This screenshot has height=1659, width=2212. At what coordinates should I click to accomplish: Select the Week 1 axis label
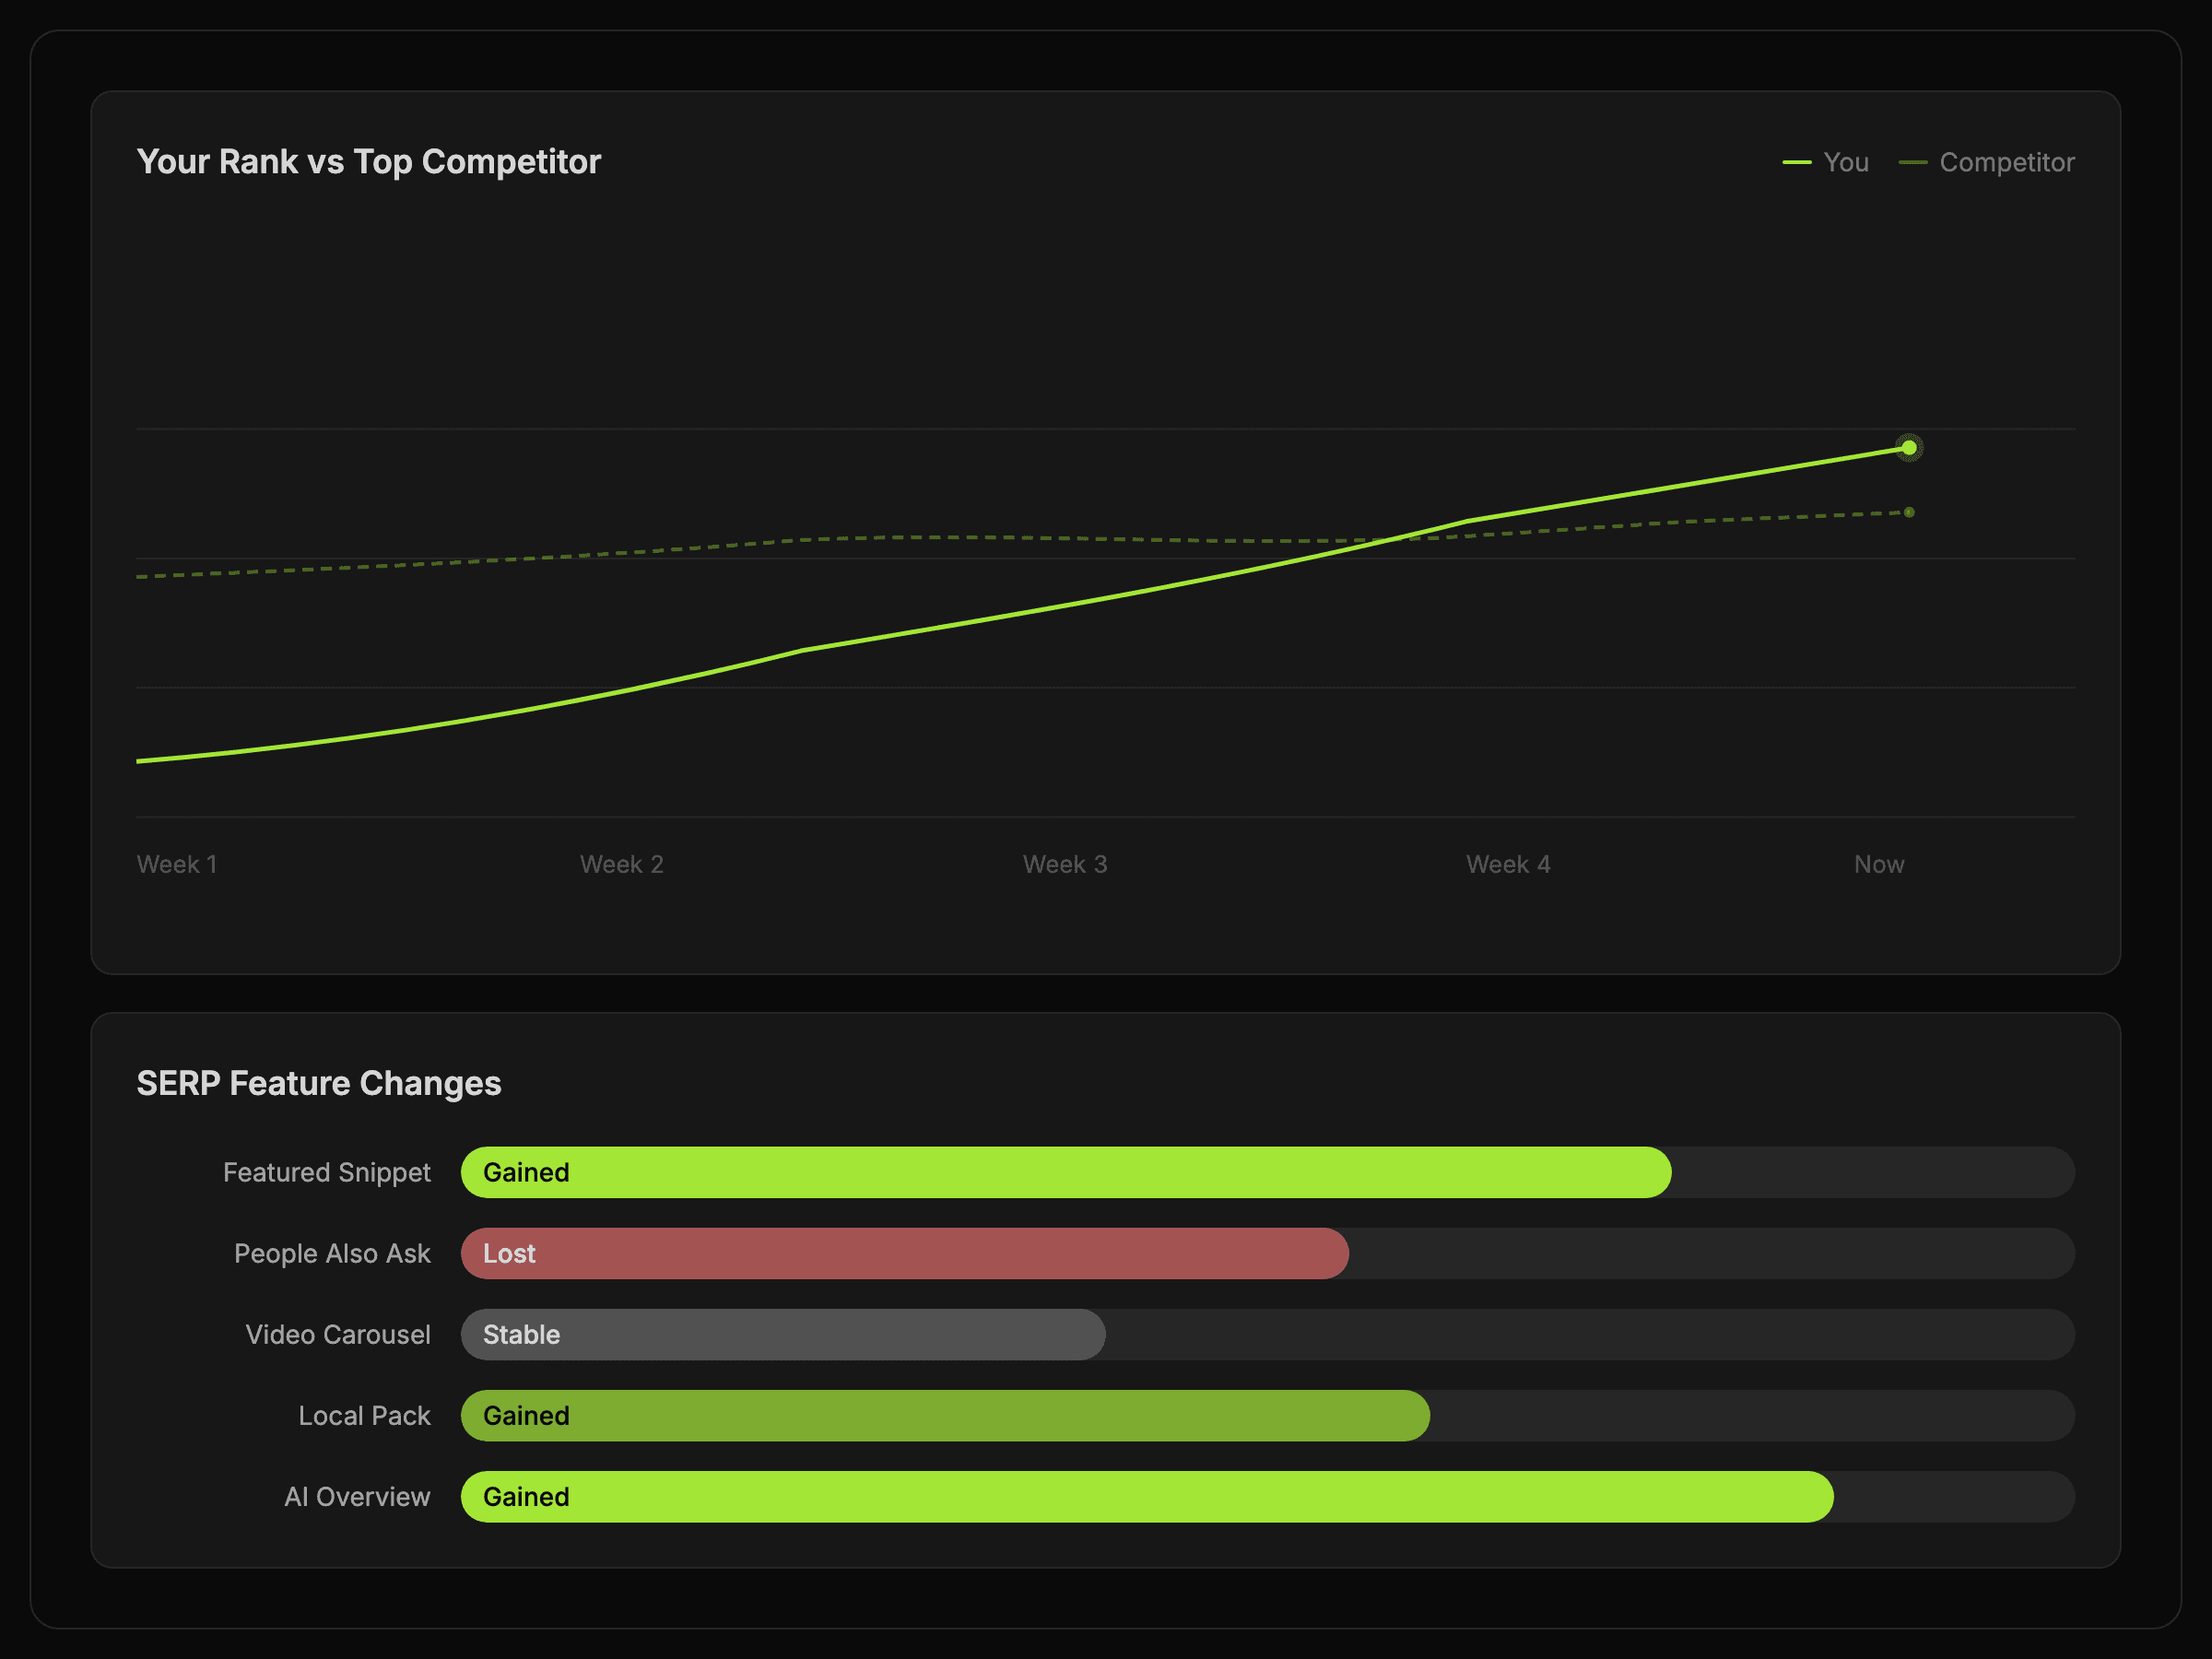(x=177, y=864)
